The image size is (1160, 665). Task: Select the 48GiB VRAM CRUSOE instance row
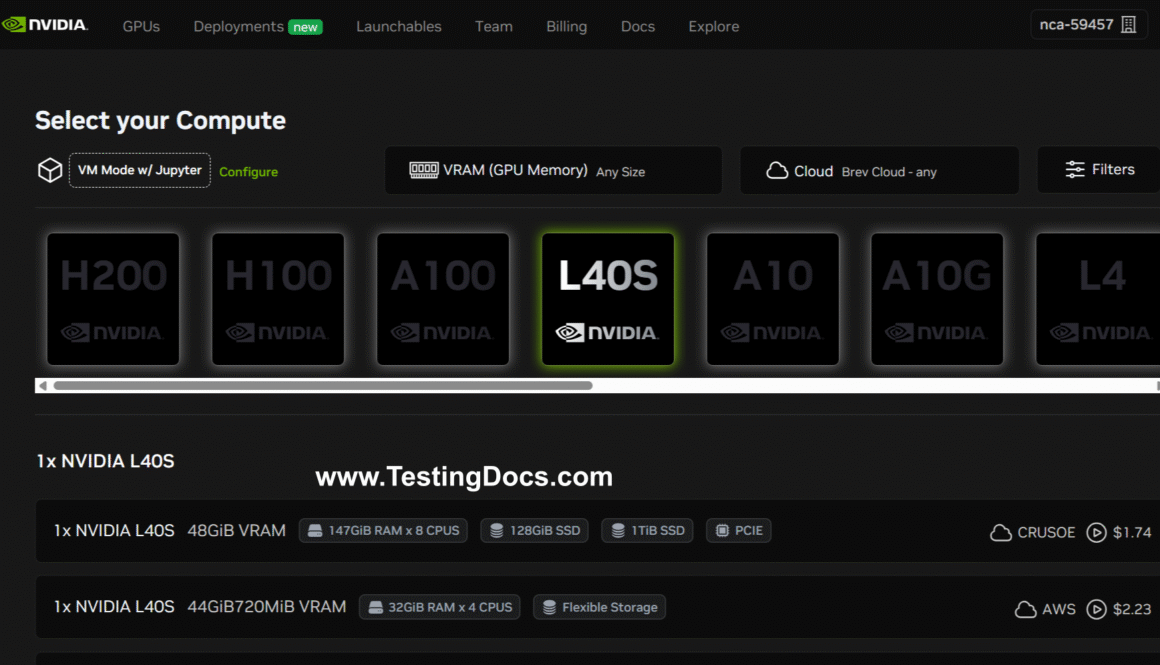[600, 532]
